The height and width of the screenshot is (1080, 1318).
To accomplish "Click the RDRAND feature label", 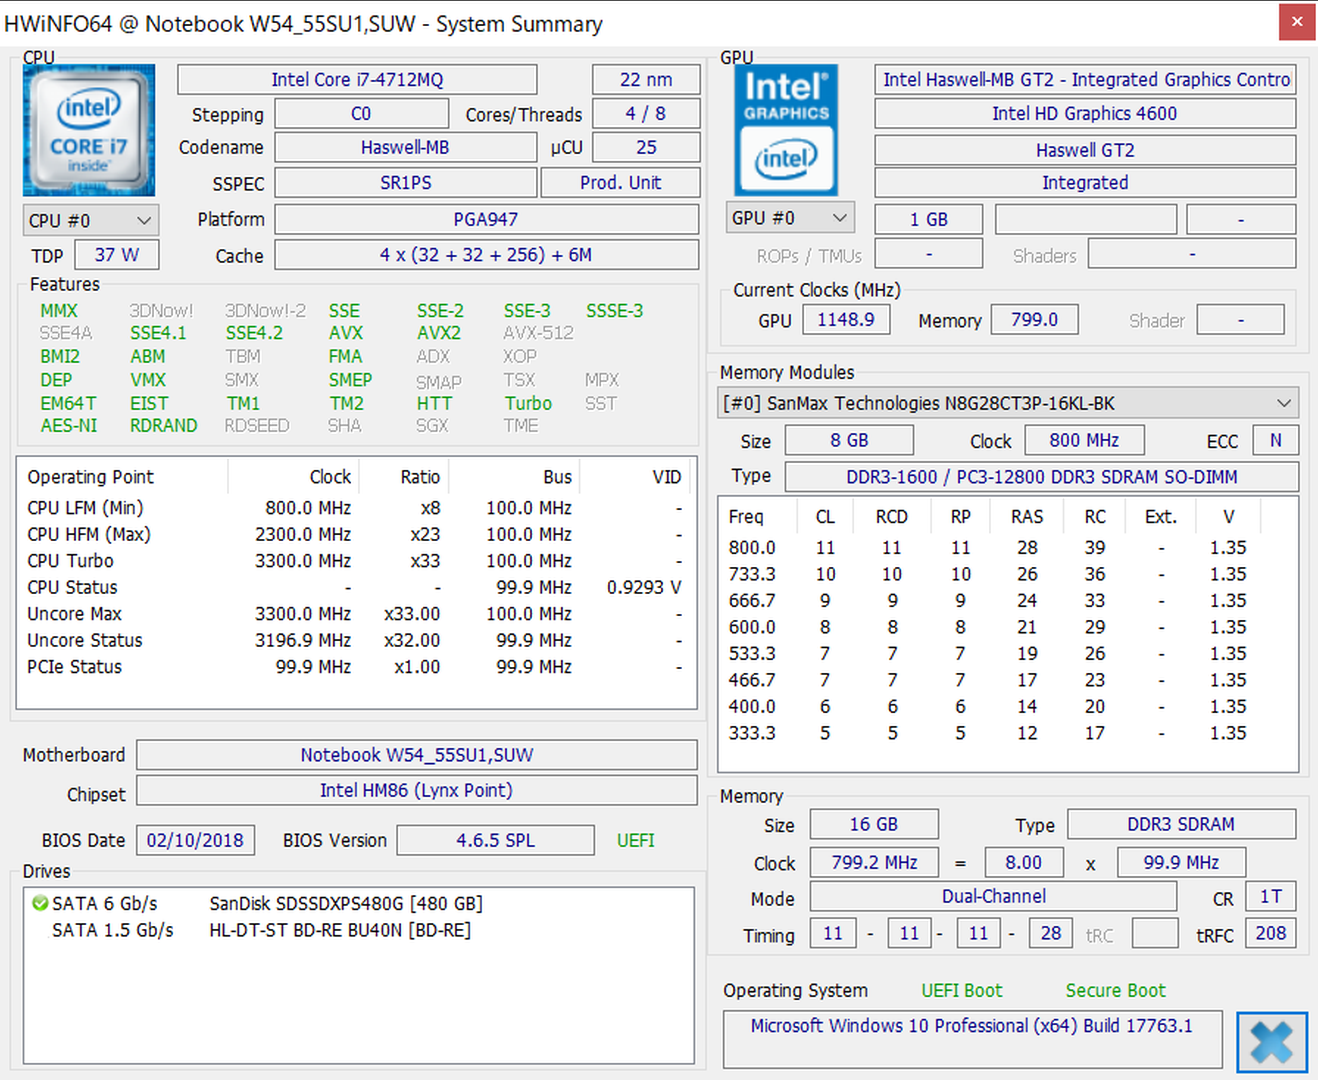I will 164,426.
